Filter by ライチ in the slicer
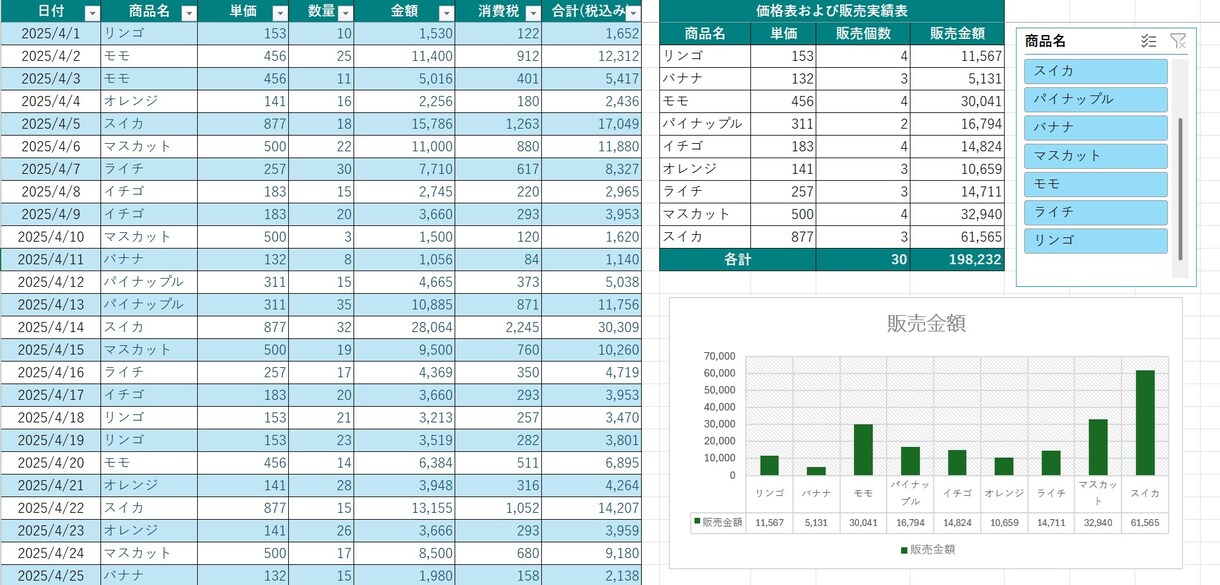Image resolution: width=1220 pixels, height=585 pixels. point(1096,212)
